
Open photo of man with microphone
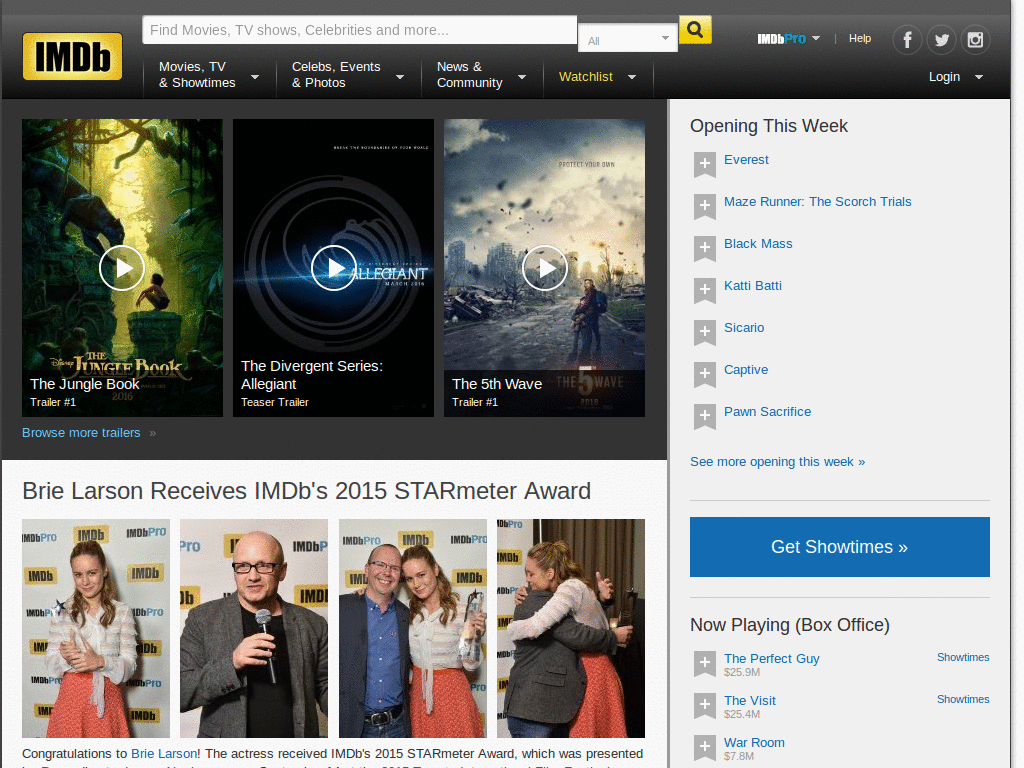[254, 628]
